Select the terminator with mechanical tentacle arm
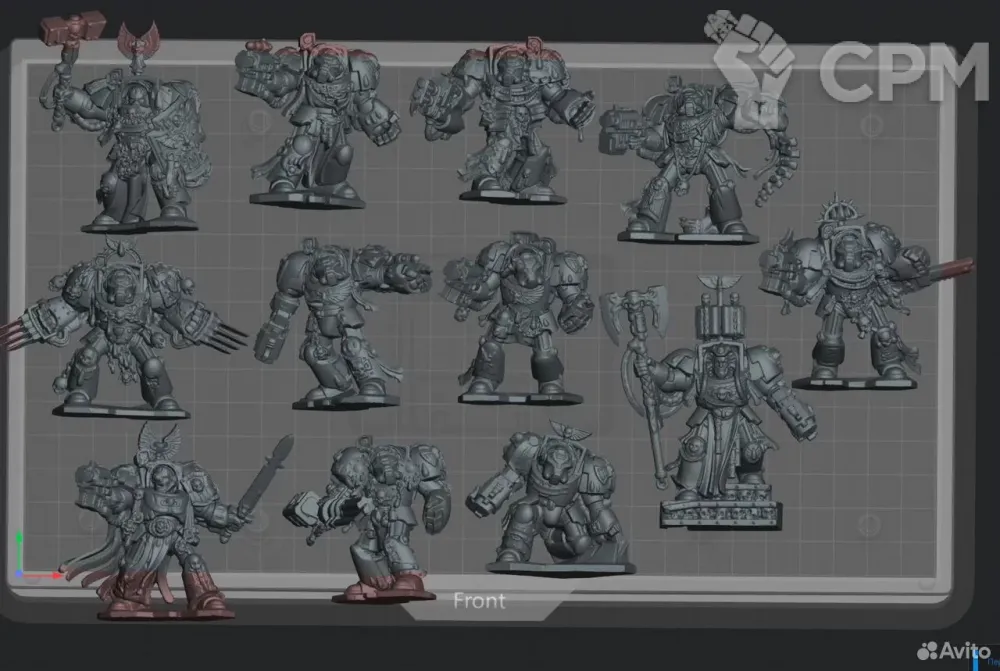Screen dimensions: 1000x671 698,159
